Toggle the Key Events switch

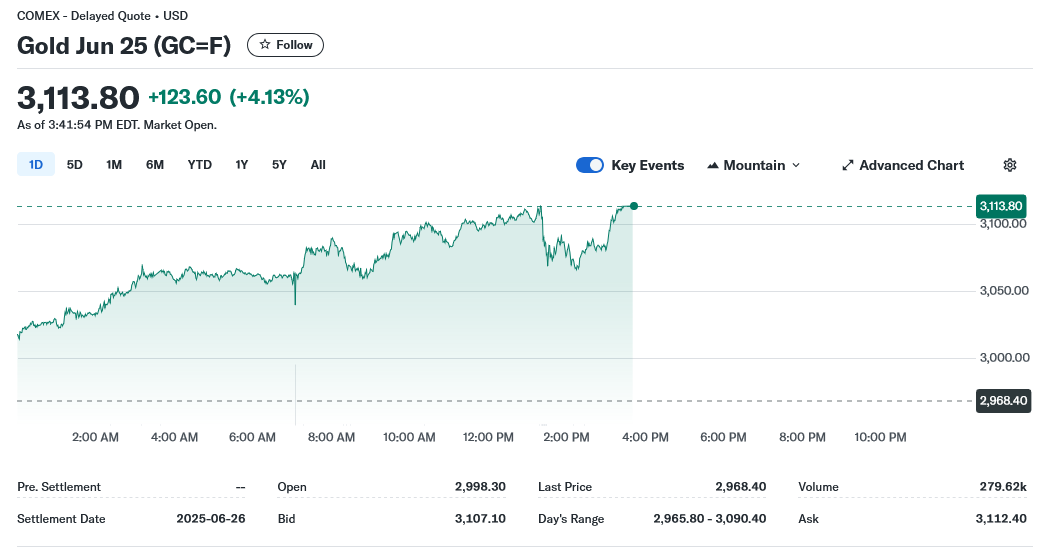[590, 165]
